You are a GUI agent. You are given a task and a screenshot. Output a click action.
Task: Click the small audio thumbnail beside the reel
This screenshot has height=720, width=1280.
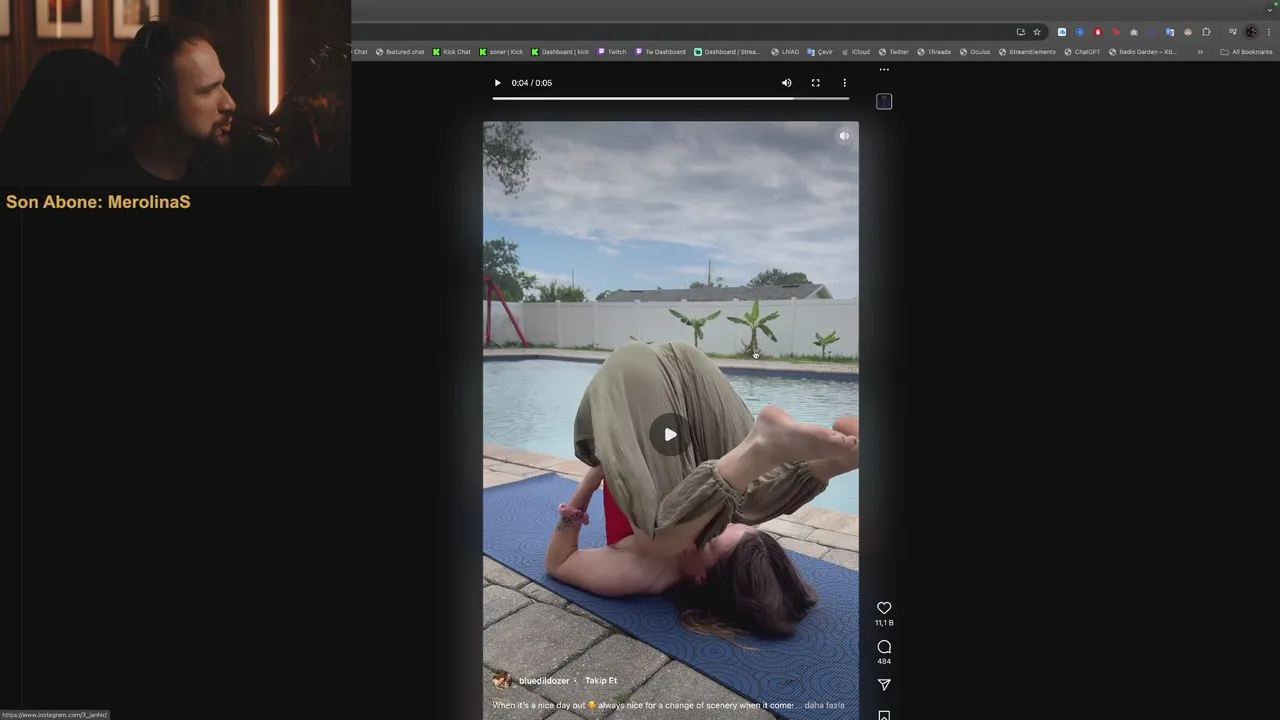(884, 101)
